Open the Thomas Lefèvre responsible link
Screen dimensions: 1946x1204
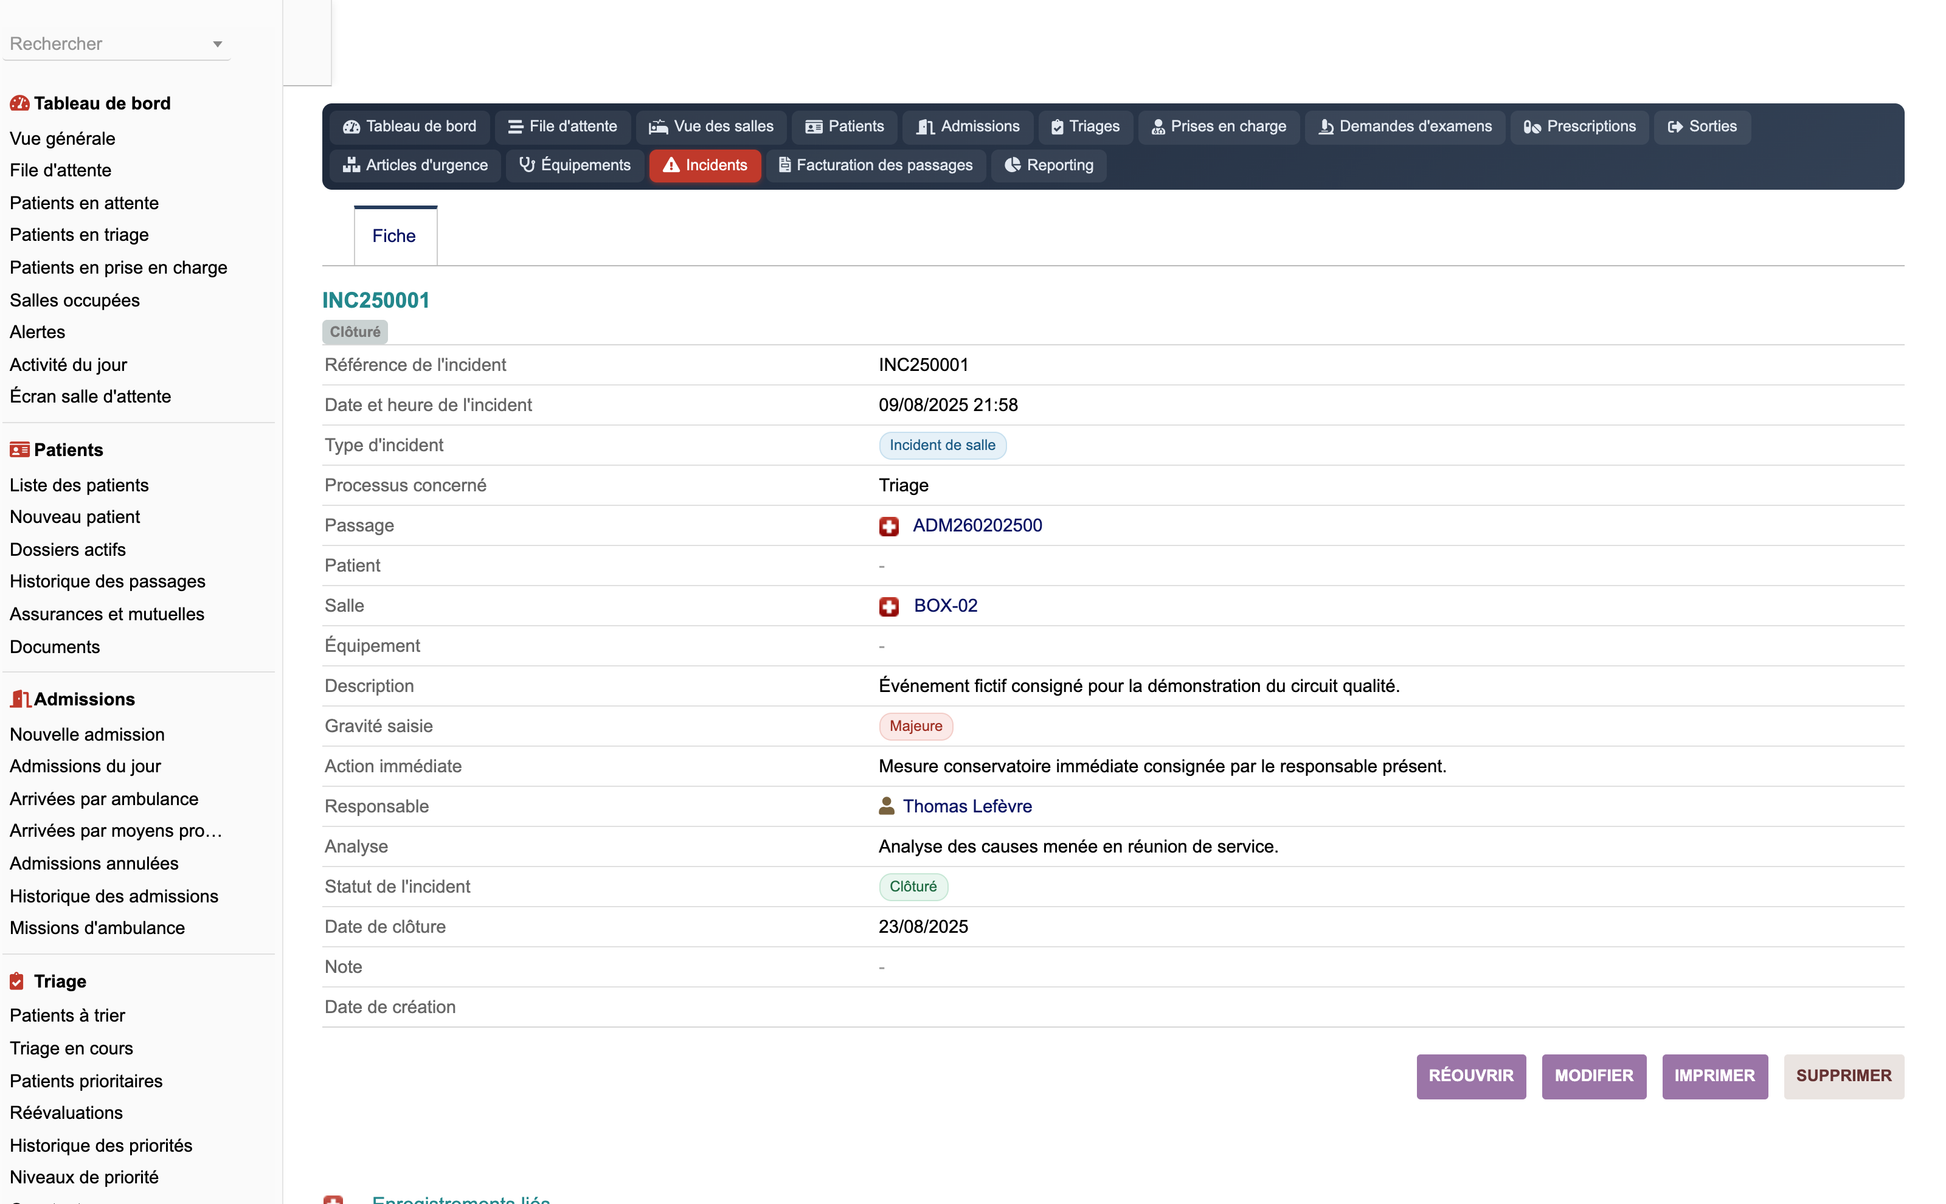[x=967, y=806]
